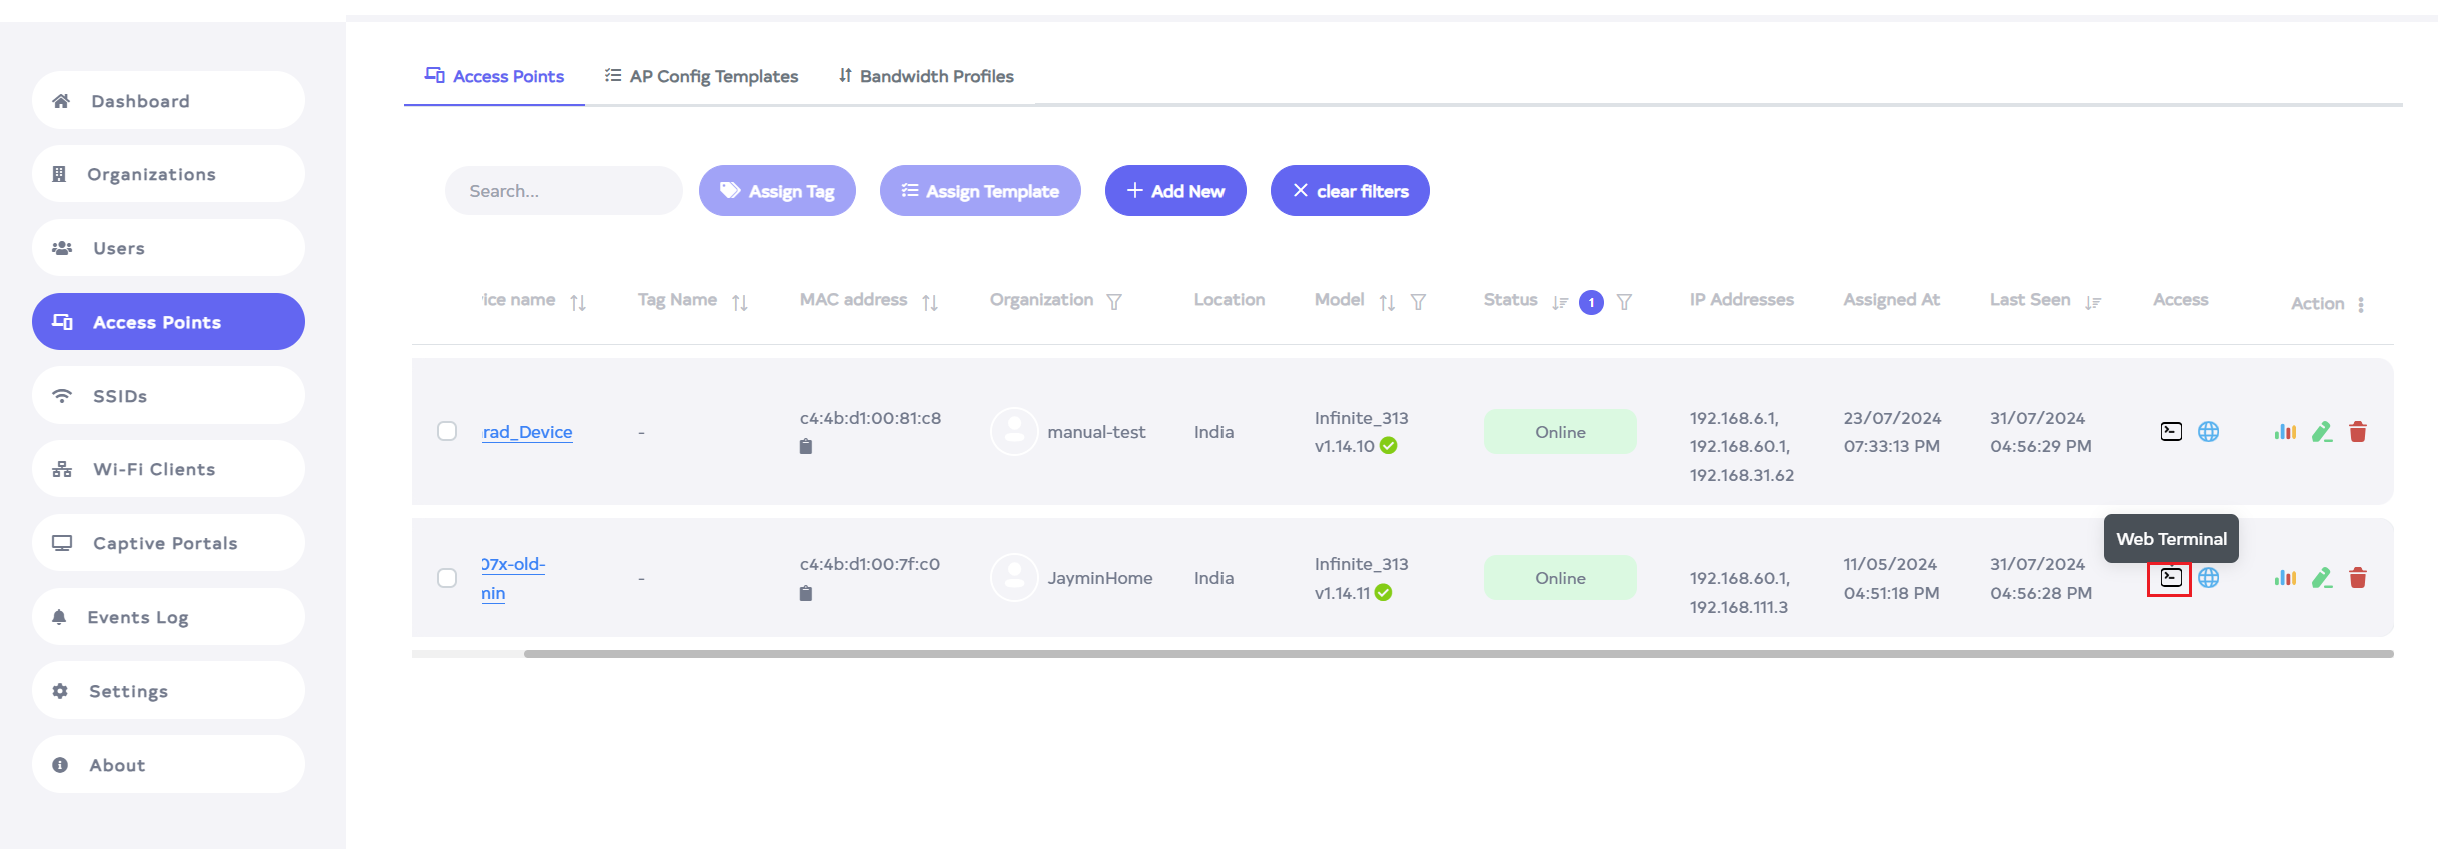Click the Search input field

tap(564, 191)
